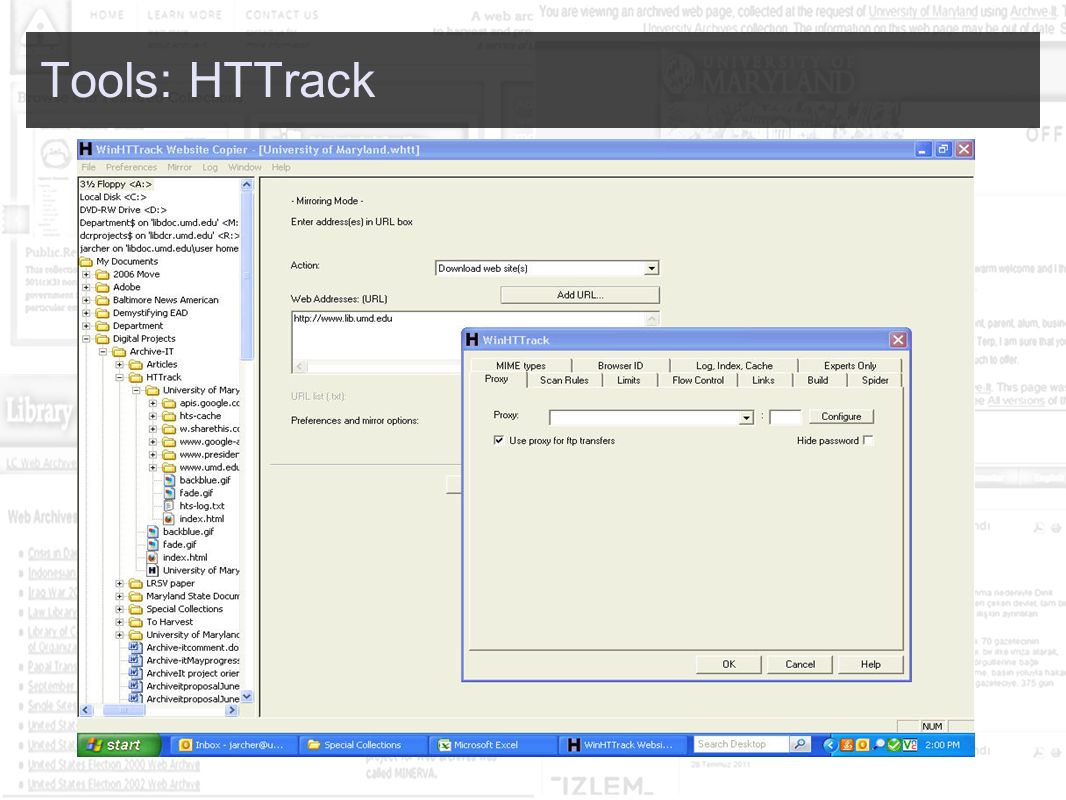Expand the Articles tree node
1066x800 pixels.
point(120,365)
